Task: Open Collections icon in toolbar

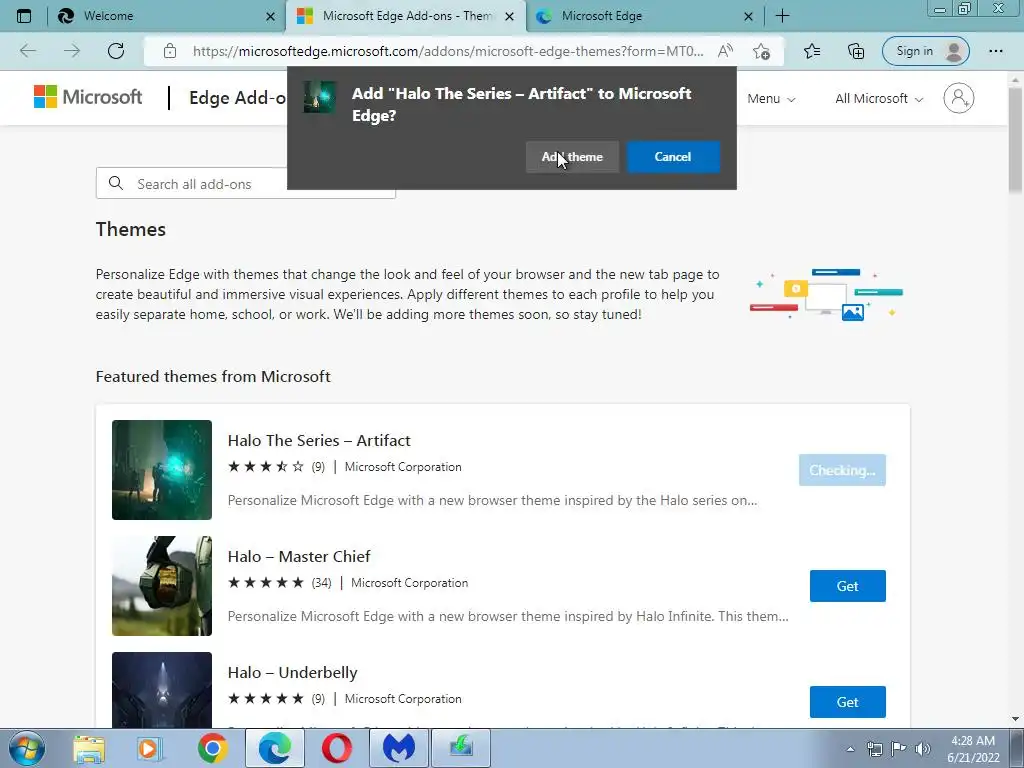Action: 856,51
